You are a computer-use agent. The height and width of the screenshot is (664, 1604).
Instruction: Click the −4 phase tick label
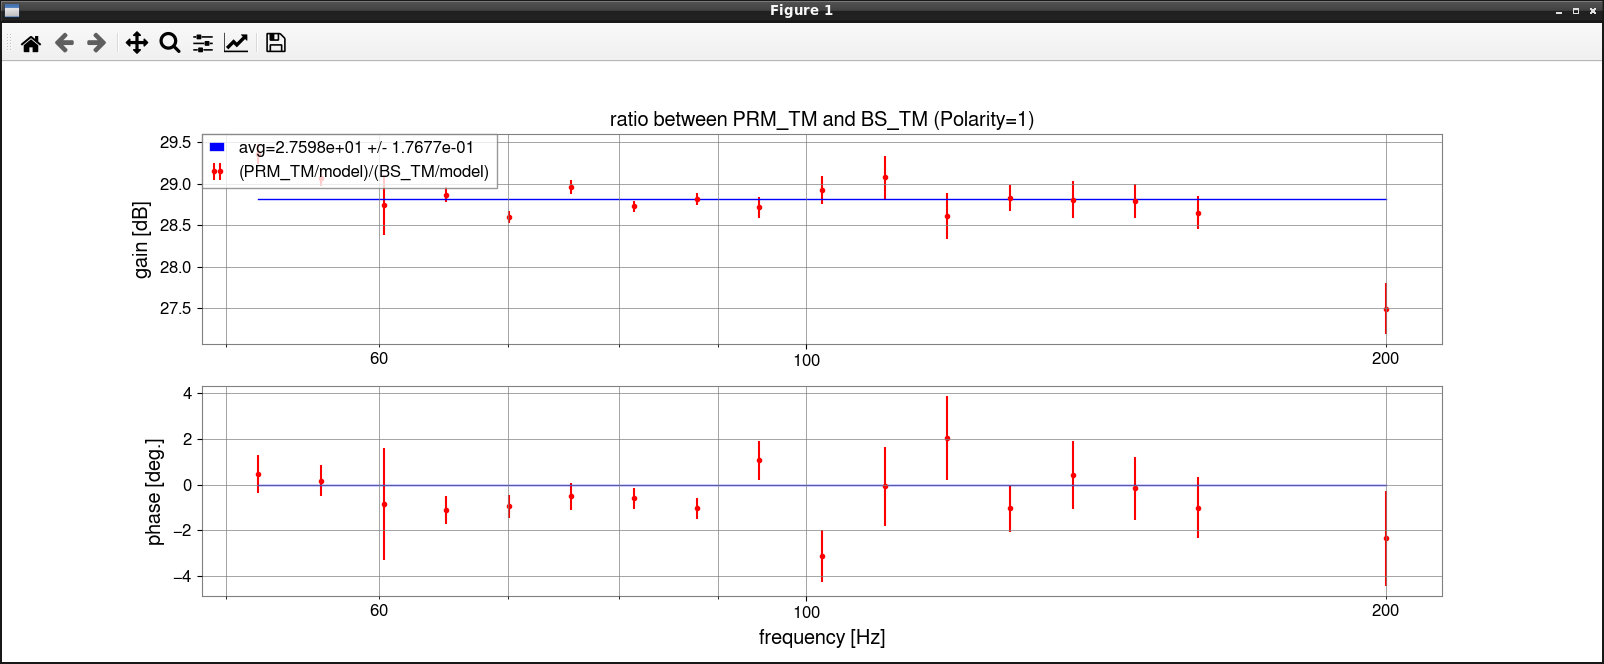(181, 577)
